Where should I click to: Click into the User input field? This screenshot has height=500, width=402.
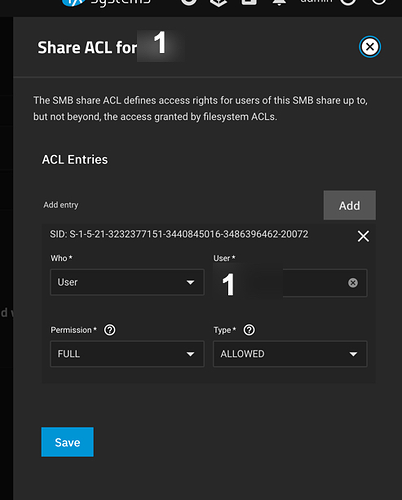pyautogui.click(x=290, y=283)
